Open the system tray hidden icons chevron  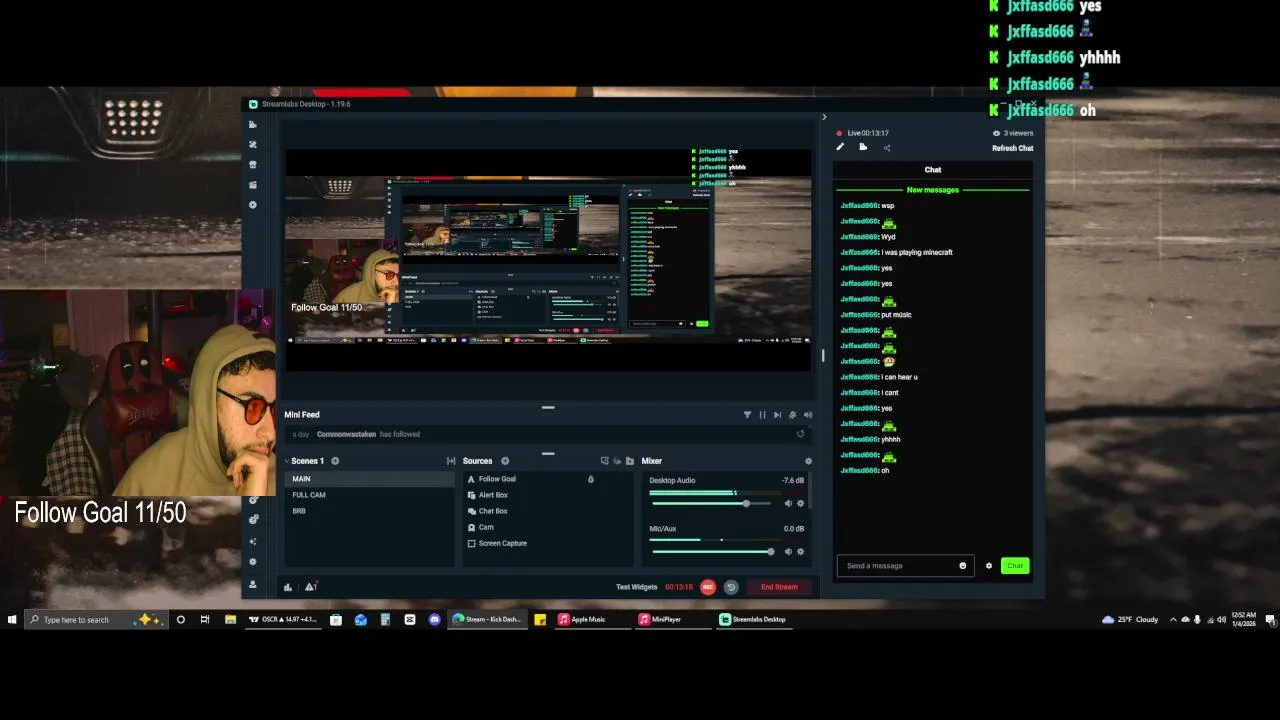coord(1173,620)
